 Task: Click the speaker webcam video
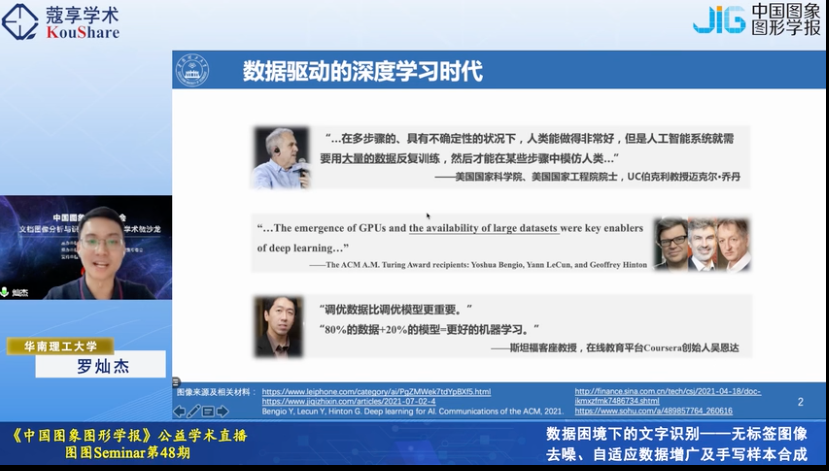point(86,247)
